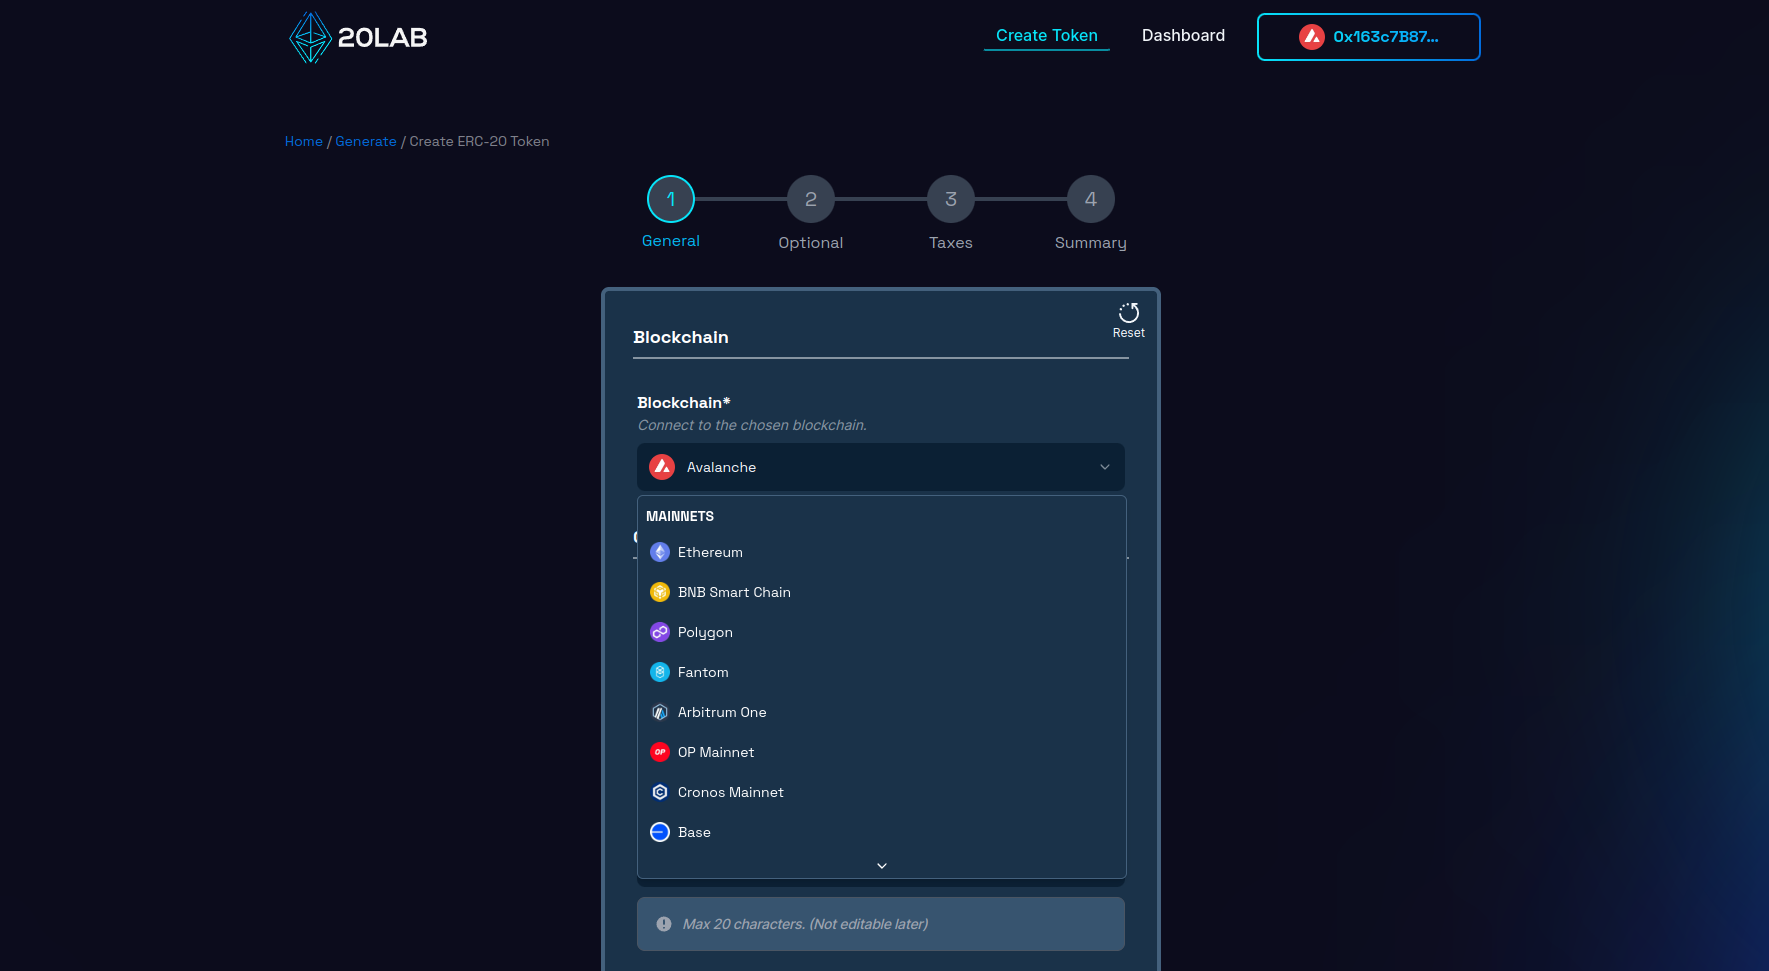Click the info icon beside Max 20 characters
Image resolution: width=1769 pixels, height=971 pixels.
pyautogui.click(x=664, y=924)
